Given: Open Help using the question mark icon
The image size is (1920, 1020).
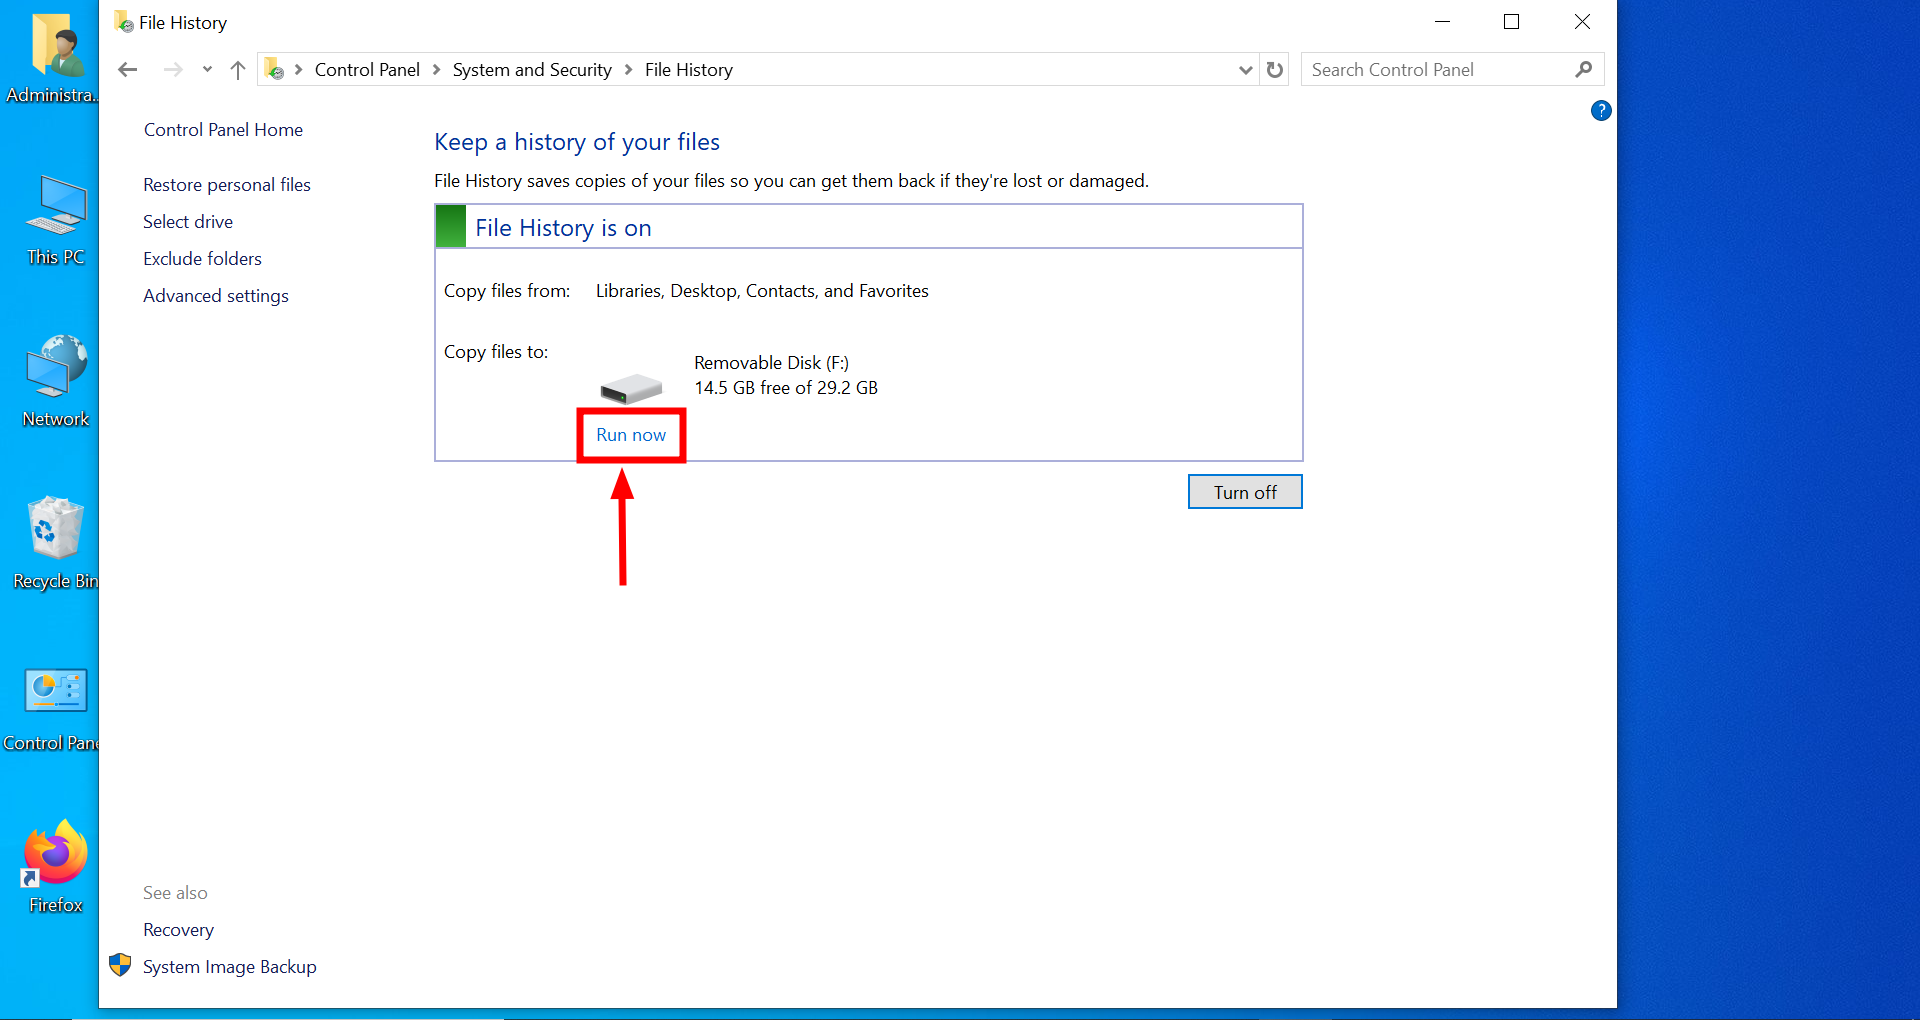Looking at the screenshot, I should (x=1601, y=111).
